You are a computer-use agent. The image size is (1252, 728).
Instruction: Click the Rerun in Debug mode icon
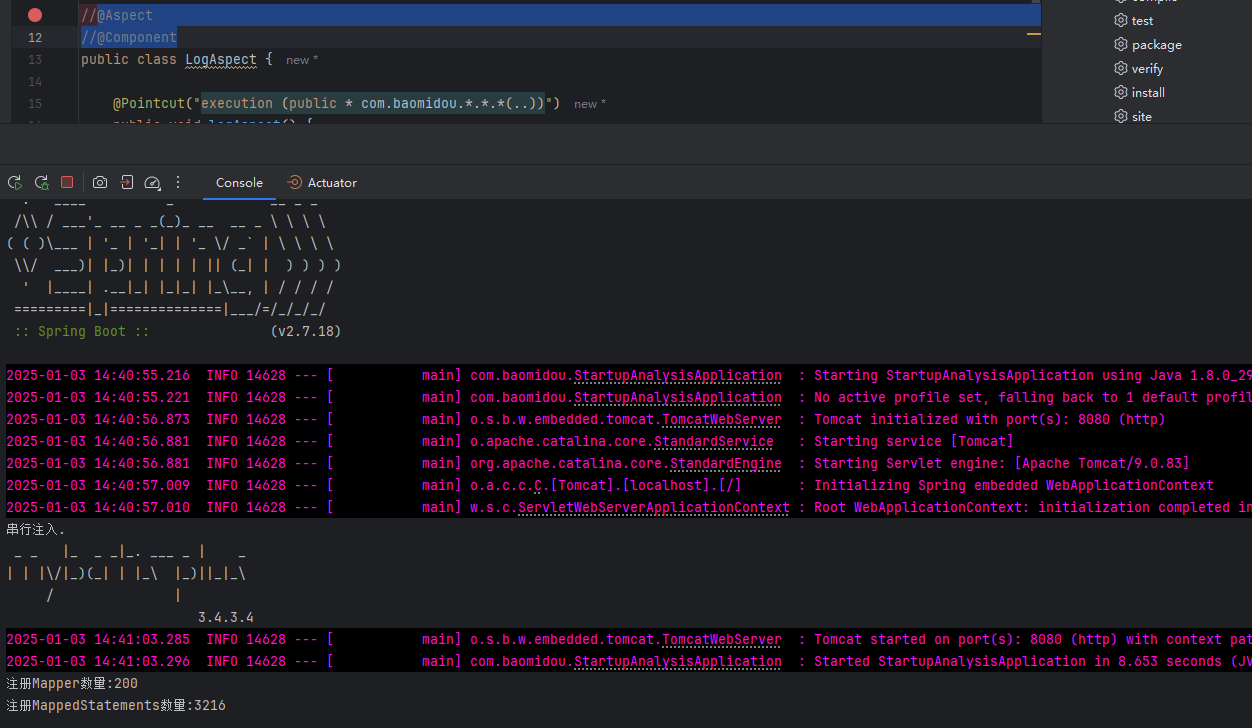[x=41, y=183]
